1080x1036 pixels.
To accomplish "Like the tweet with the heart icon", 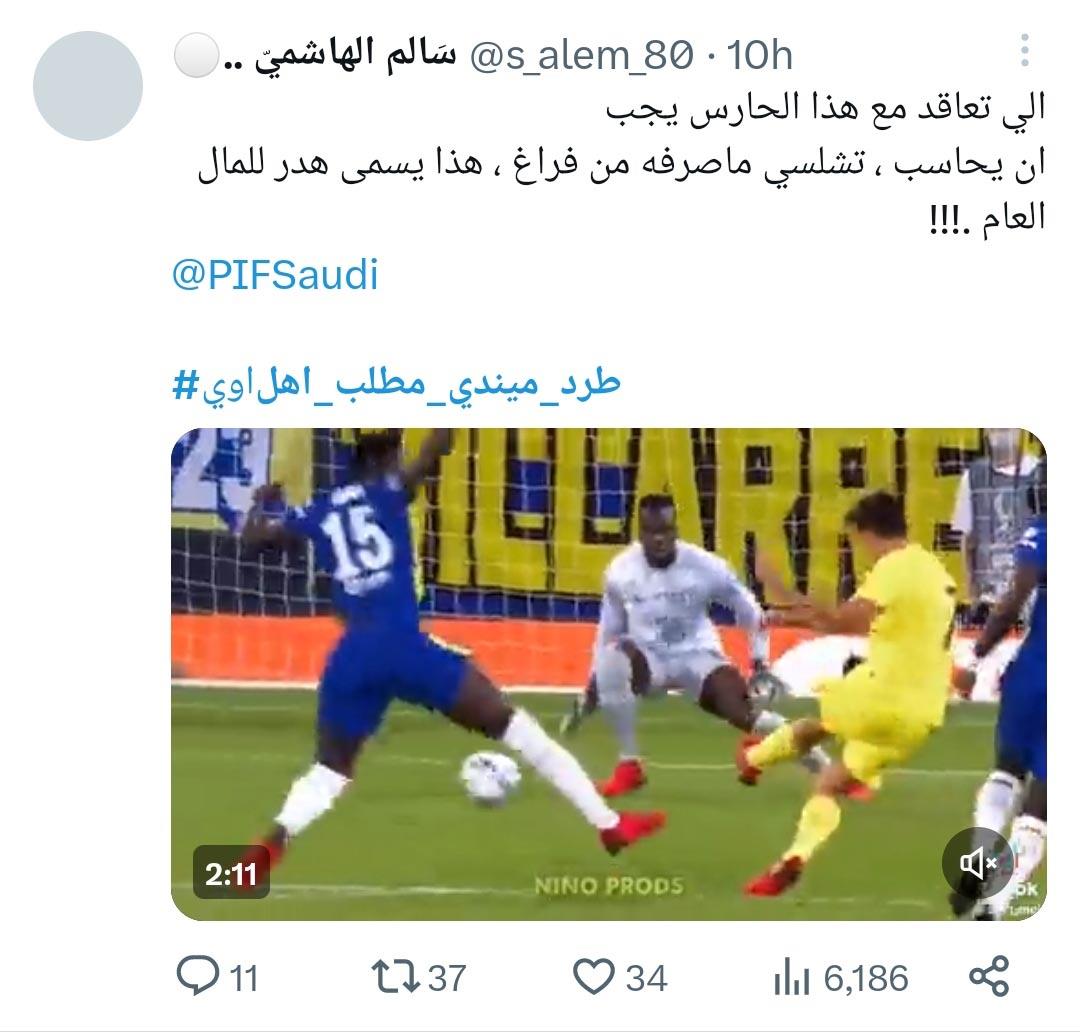I will pyautogui.click(x=594, y=977).
